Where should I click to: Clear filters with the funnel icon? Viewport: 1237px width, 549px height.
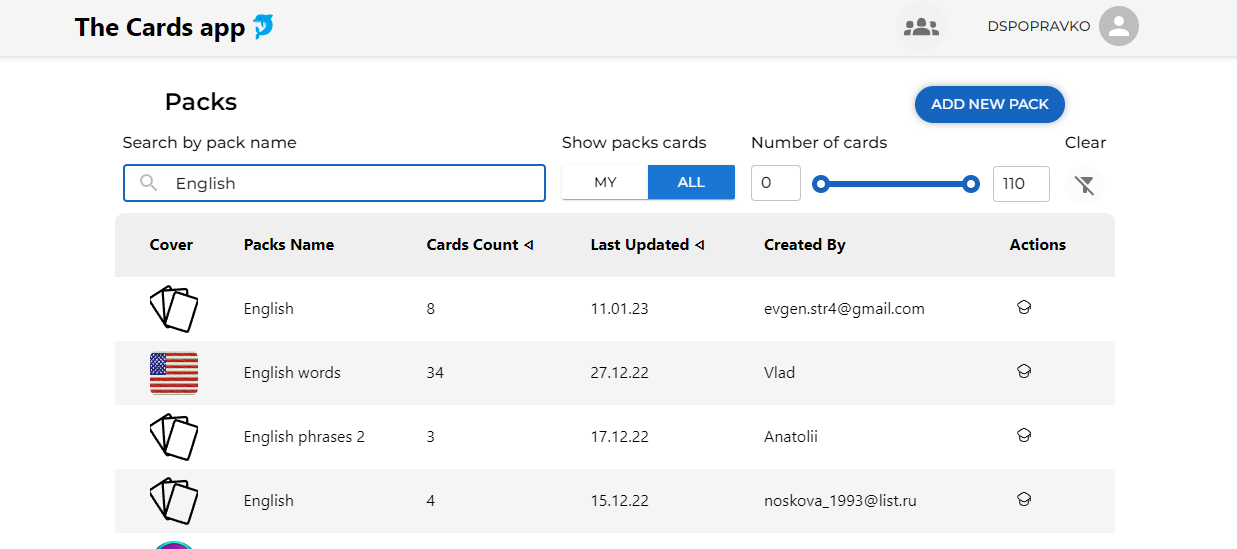[1085, 184]
